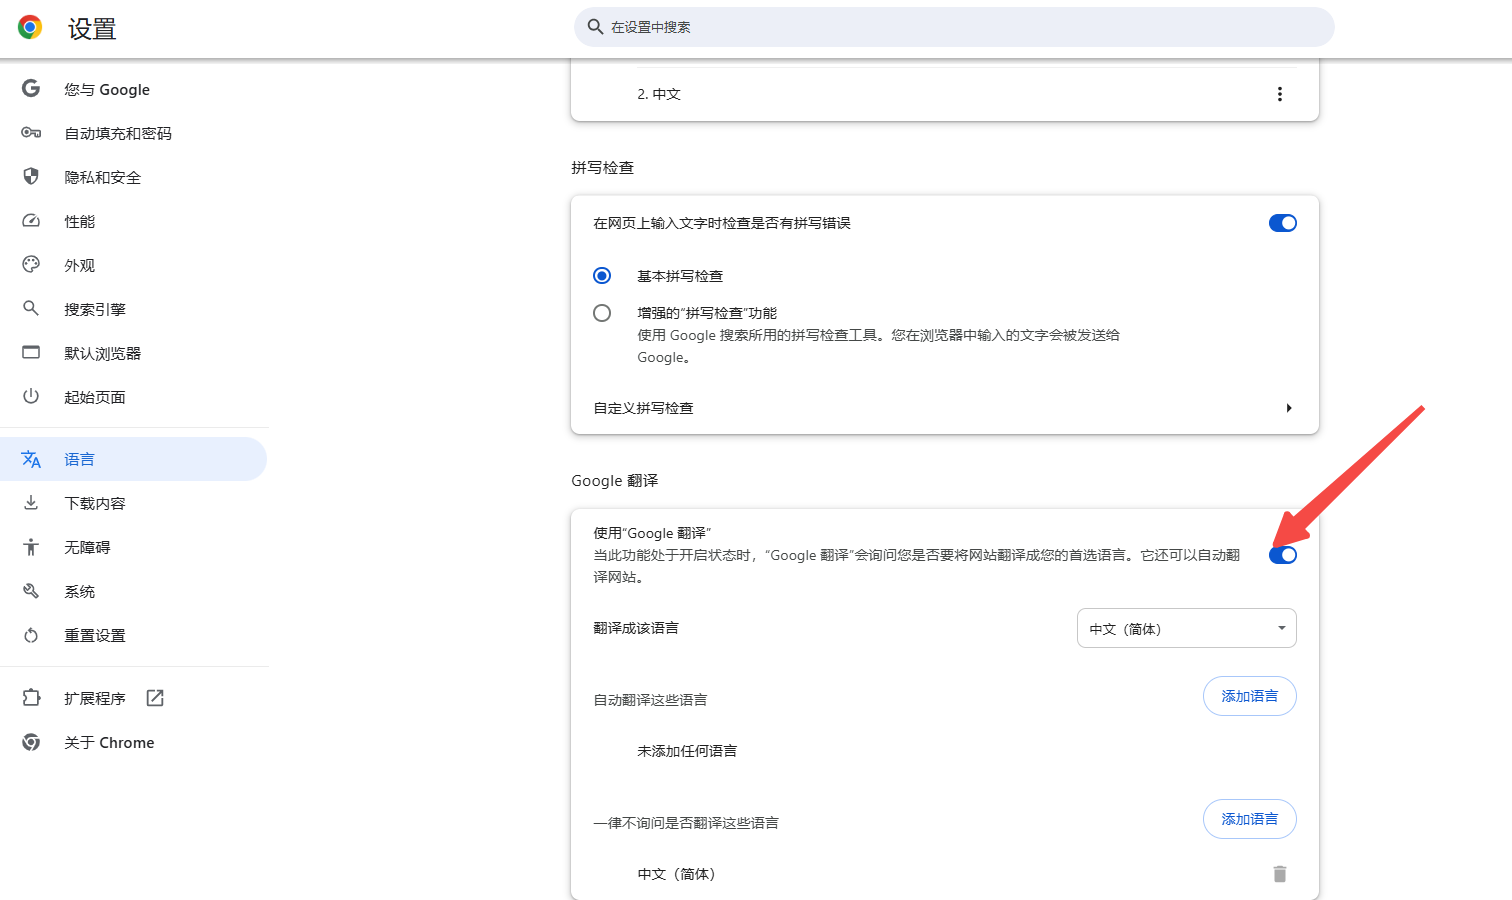Click the translate icon for languages

pos(31,459)
